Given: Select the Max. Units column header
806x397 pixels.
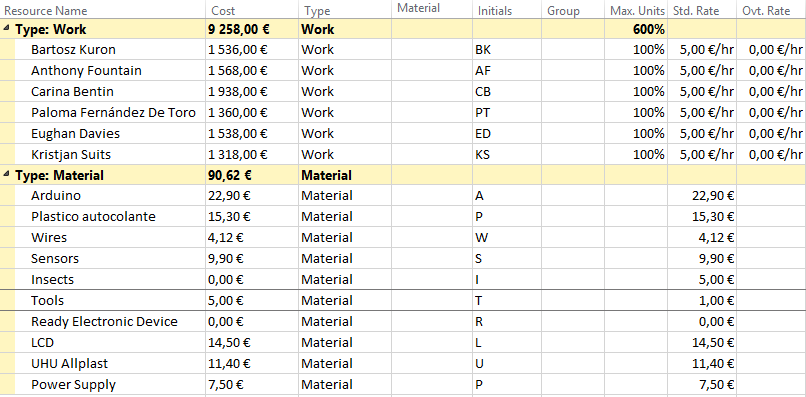Looking at the screenshot, I should point(636,10).
